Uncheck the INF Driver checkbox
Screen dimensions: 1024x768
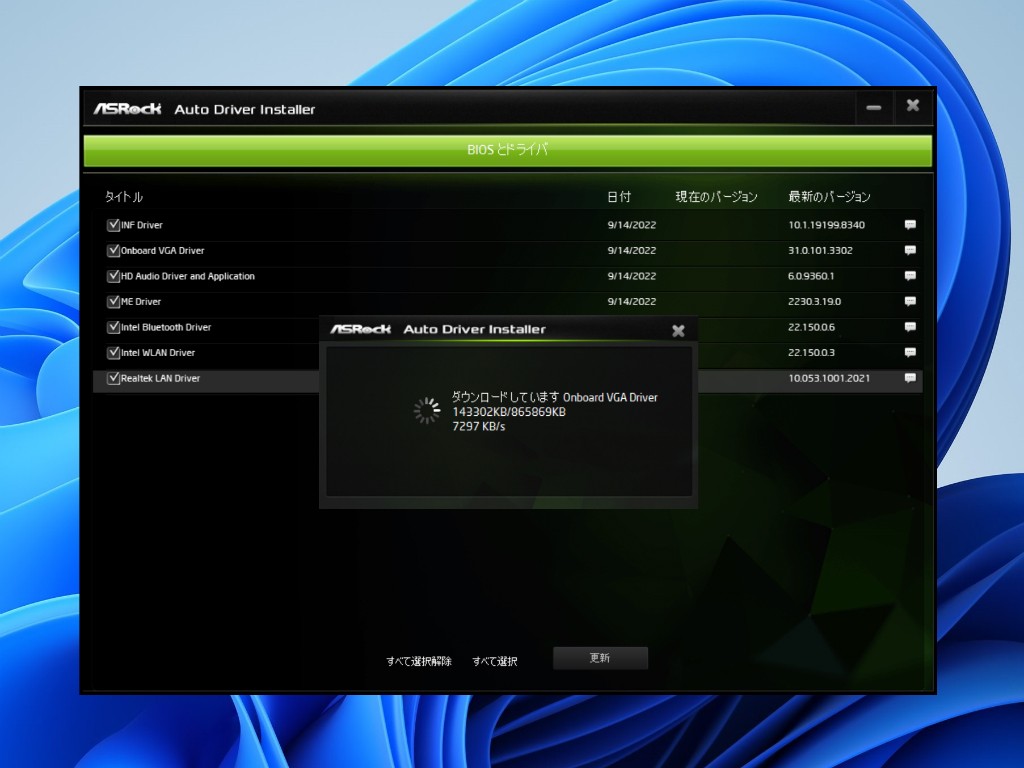pos(113,225)
